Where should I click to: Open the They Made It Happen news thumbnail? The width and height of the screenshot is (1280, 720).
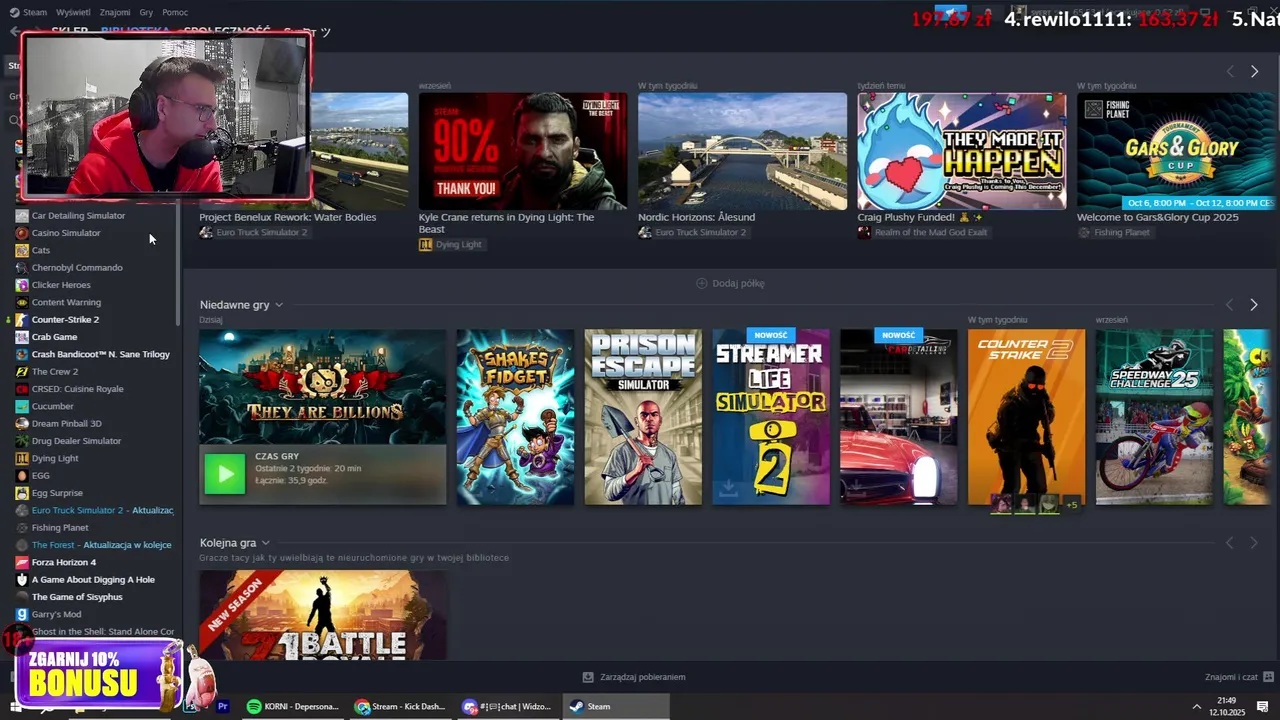tap(961, 151)
